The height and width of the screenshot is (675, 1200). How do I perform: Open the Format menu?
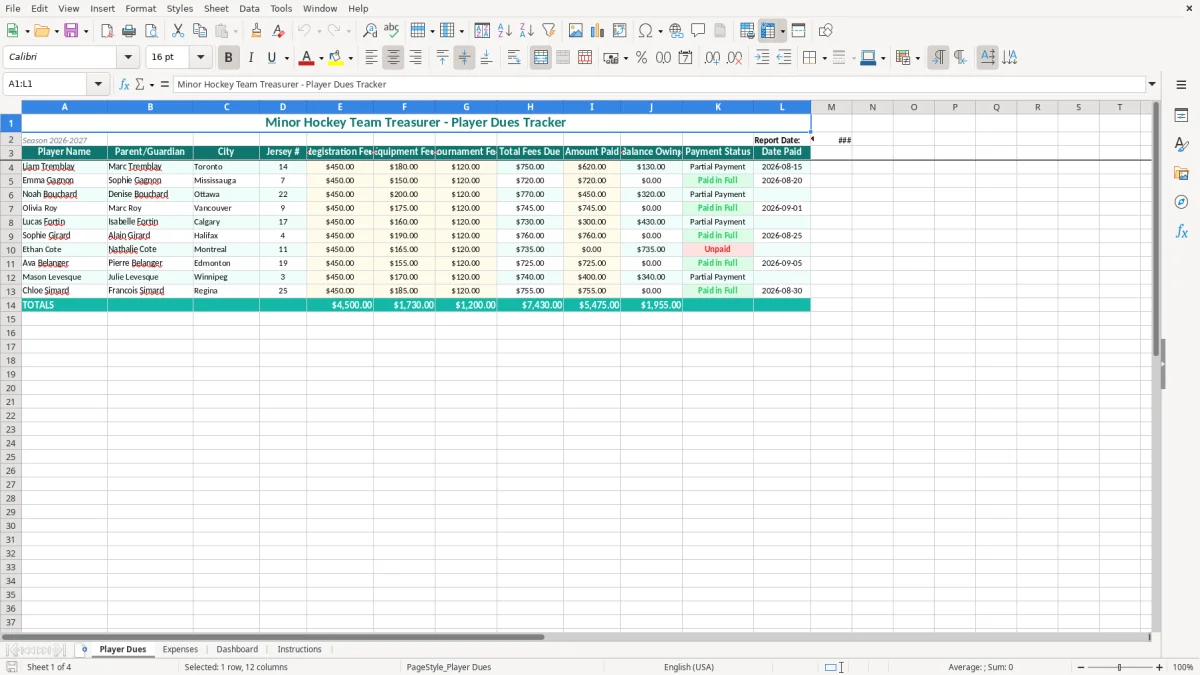click(x=140, y=8)
